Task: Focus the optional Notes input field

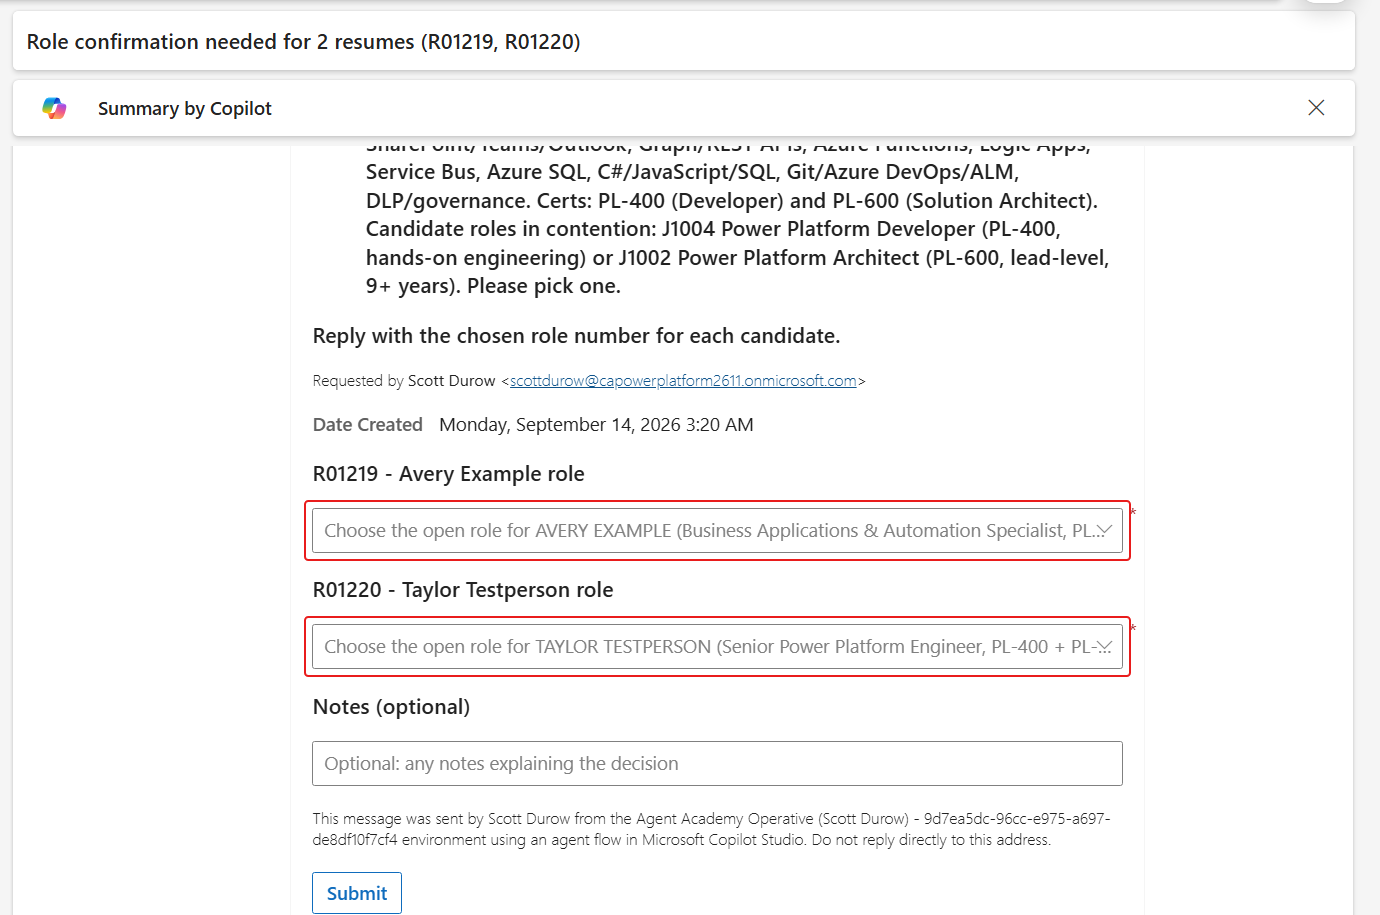Action: [x=717, y=764]
